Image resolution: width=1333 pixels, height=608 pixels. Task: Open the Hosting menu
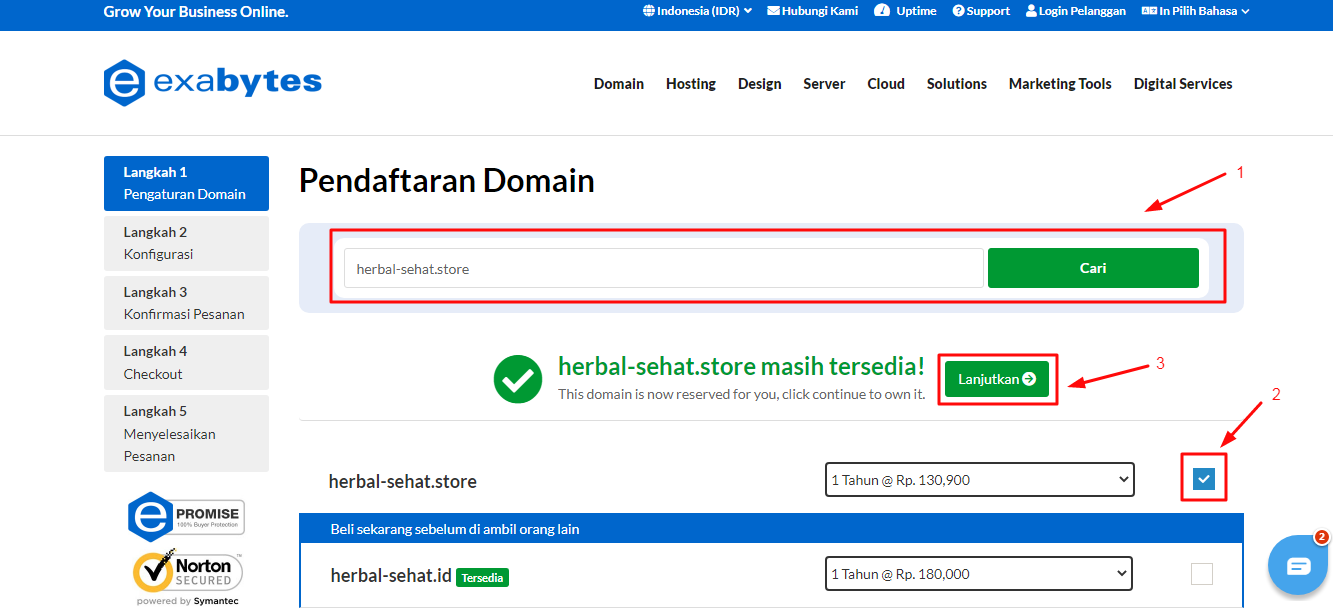(690, 84)
